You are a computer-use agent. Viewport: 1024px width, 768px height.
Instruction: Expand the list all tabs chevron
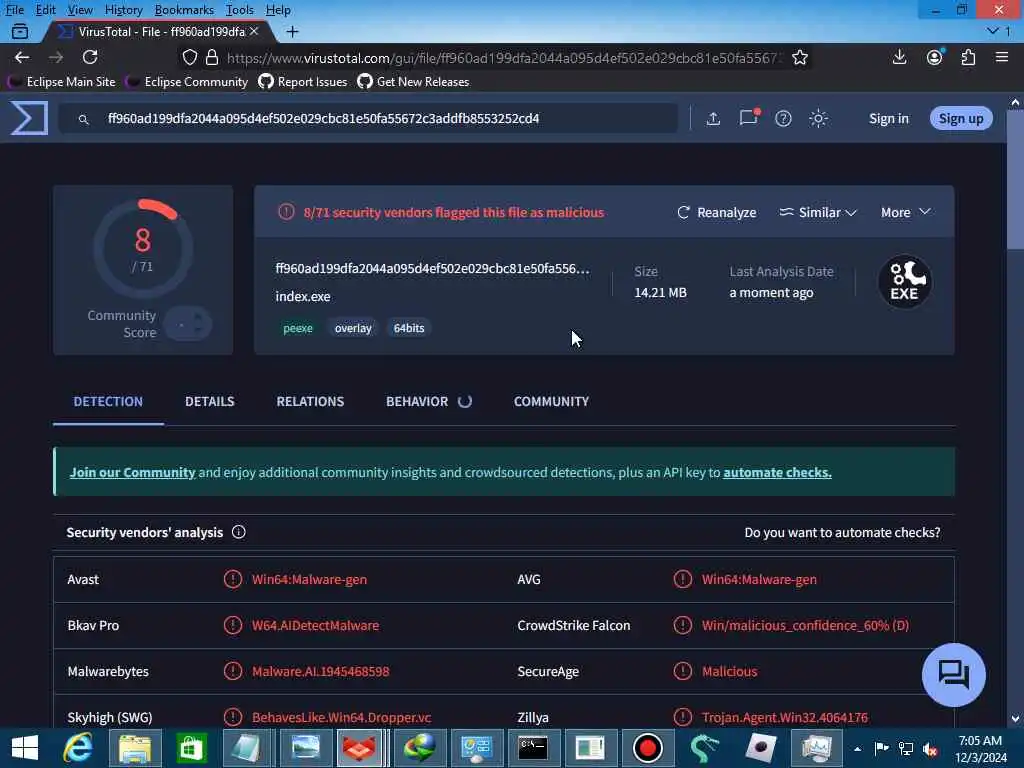tap(993, 31)
